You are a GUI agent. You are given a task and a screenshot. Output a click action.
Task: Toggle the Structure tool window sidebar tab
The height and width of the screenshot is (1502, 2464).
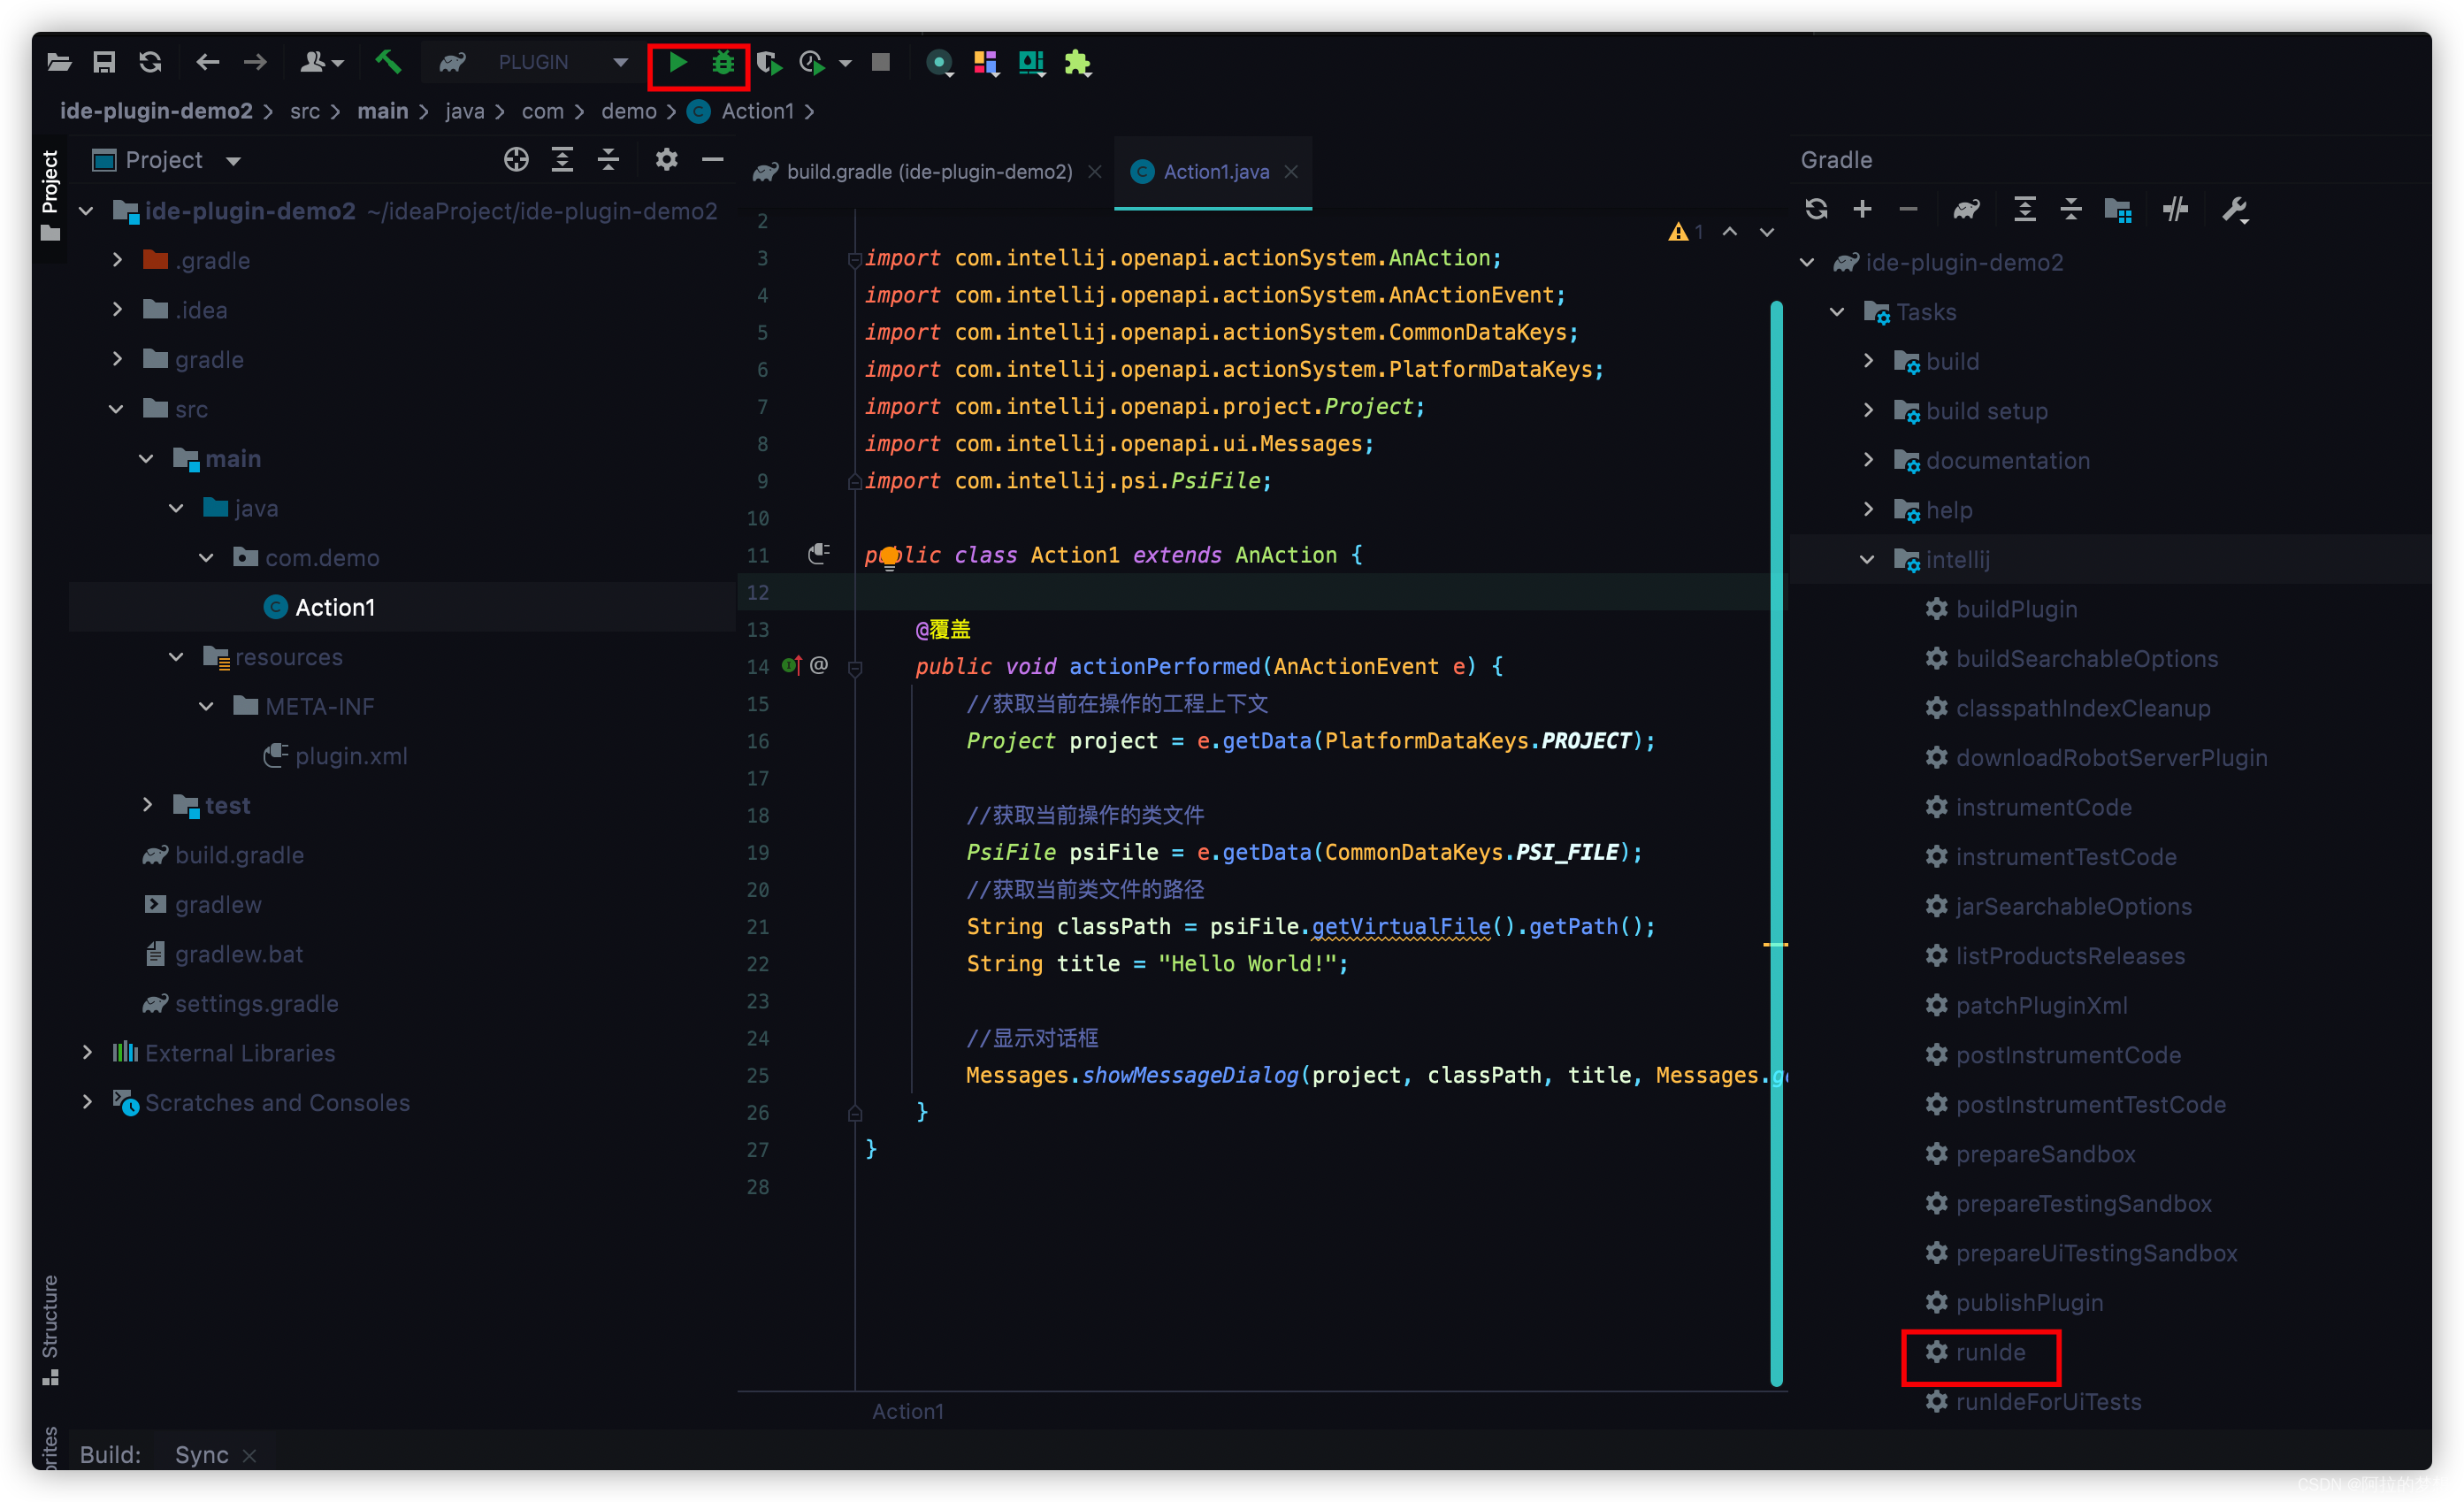point(50,1330)
